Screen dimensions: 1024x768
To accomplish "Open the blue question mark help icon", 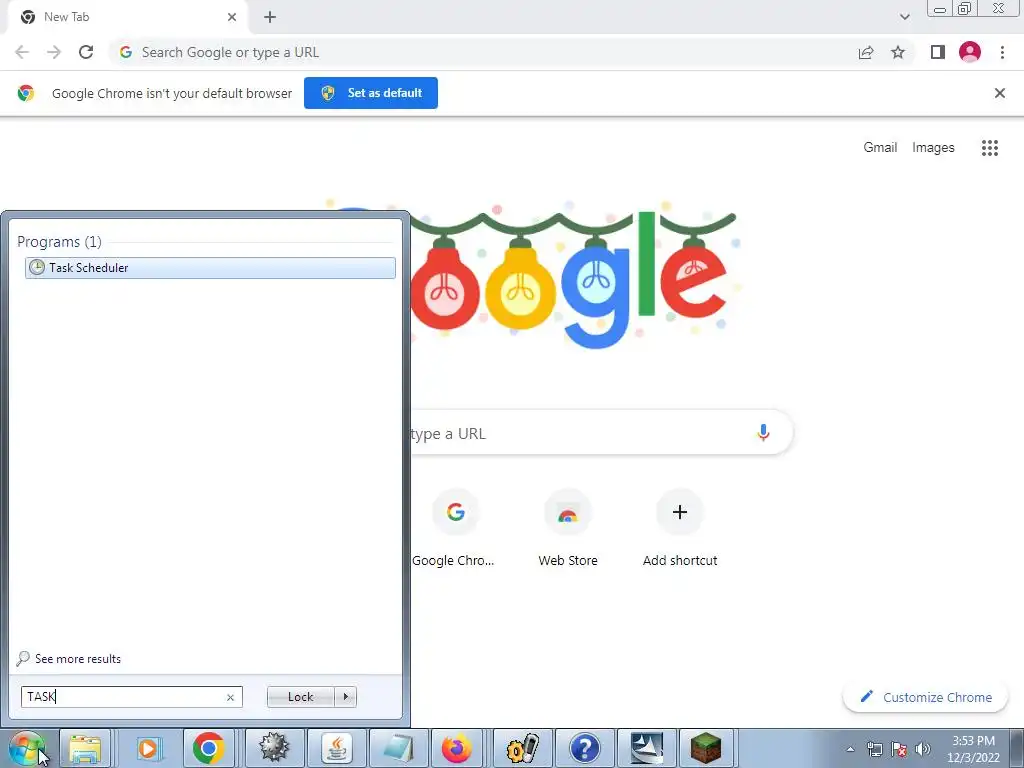I will (584, 748).
